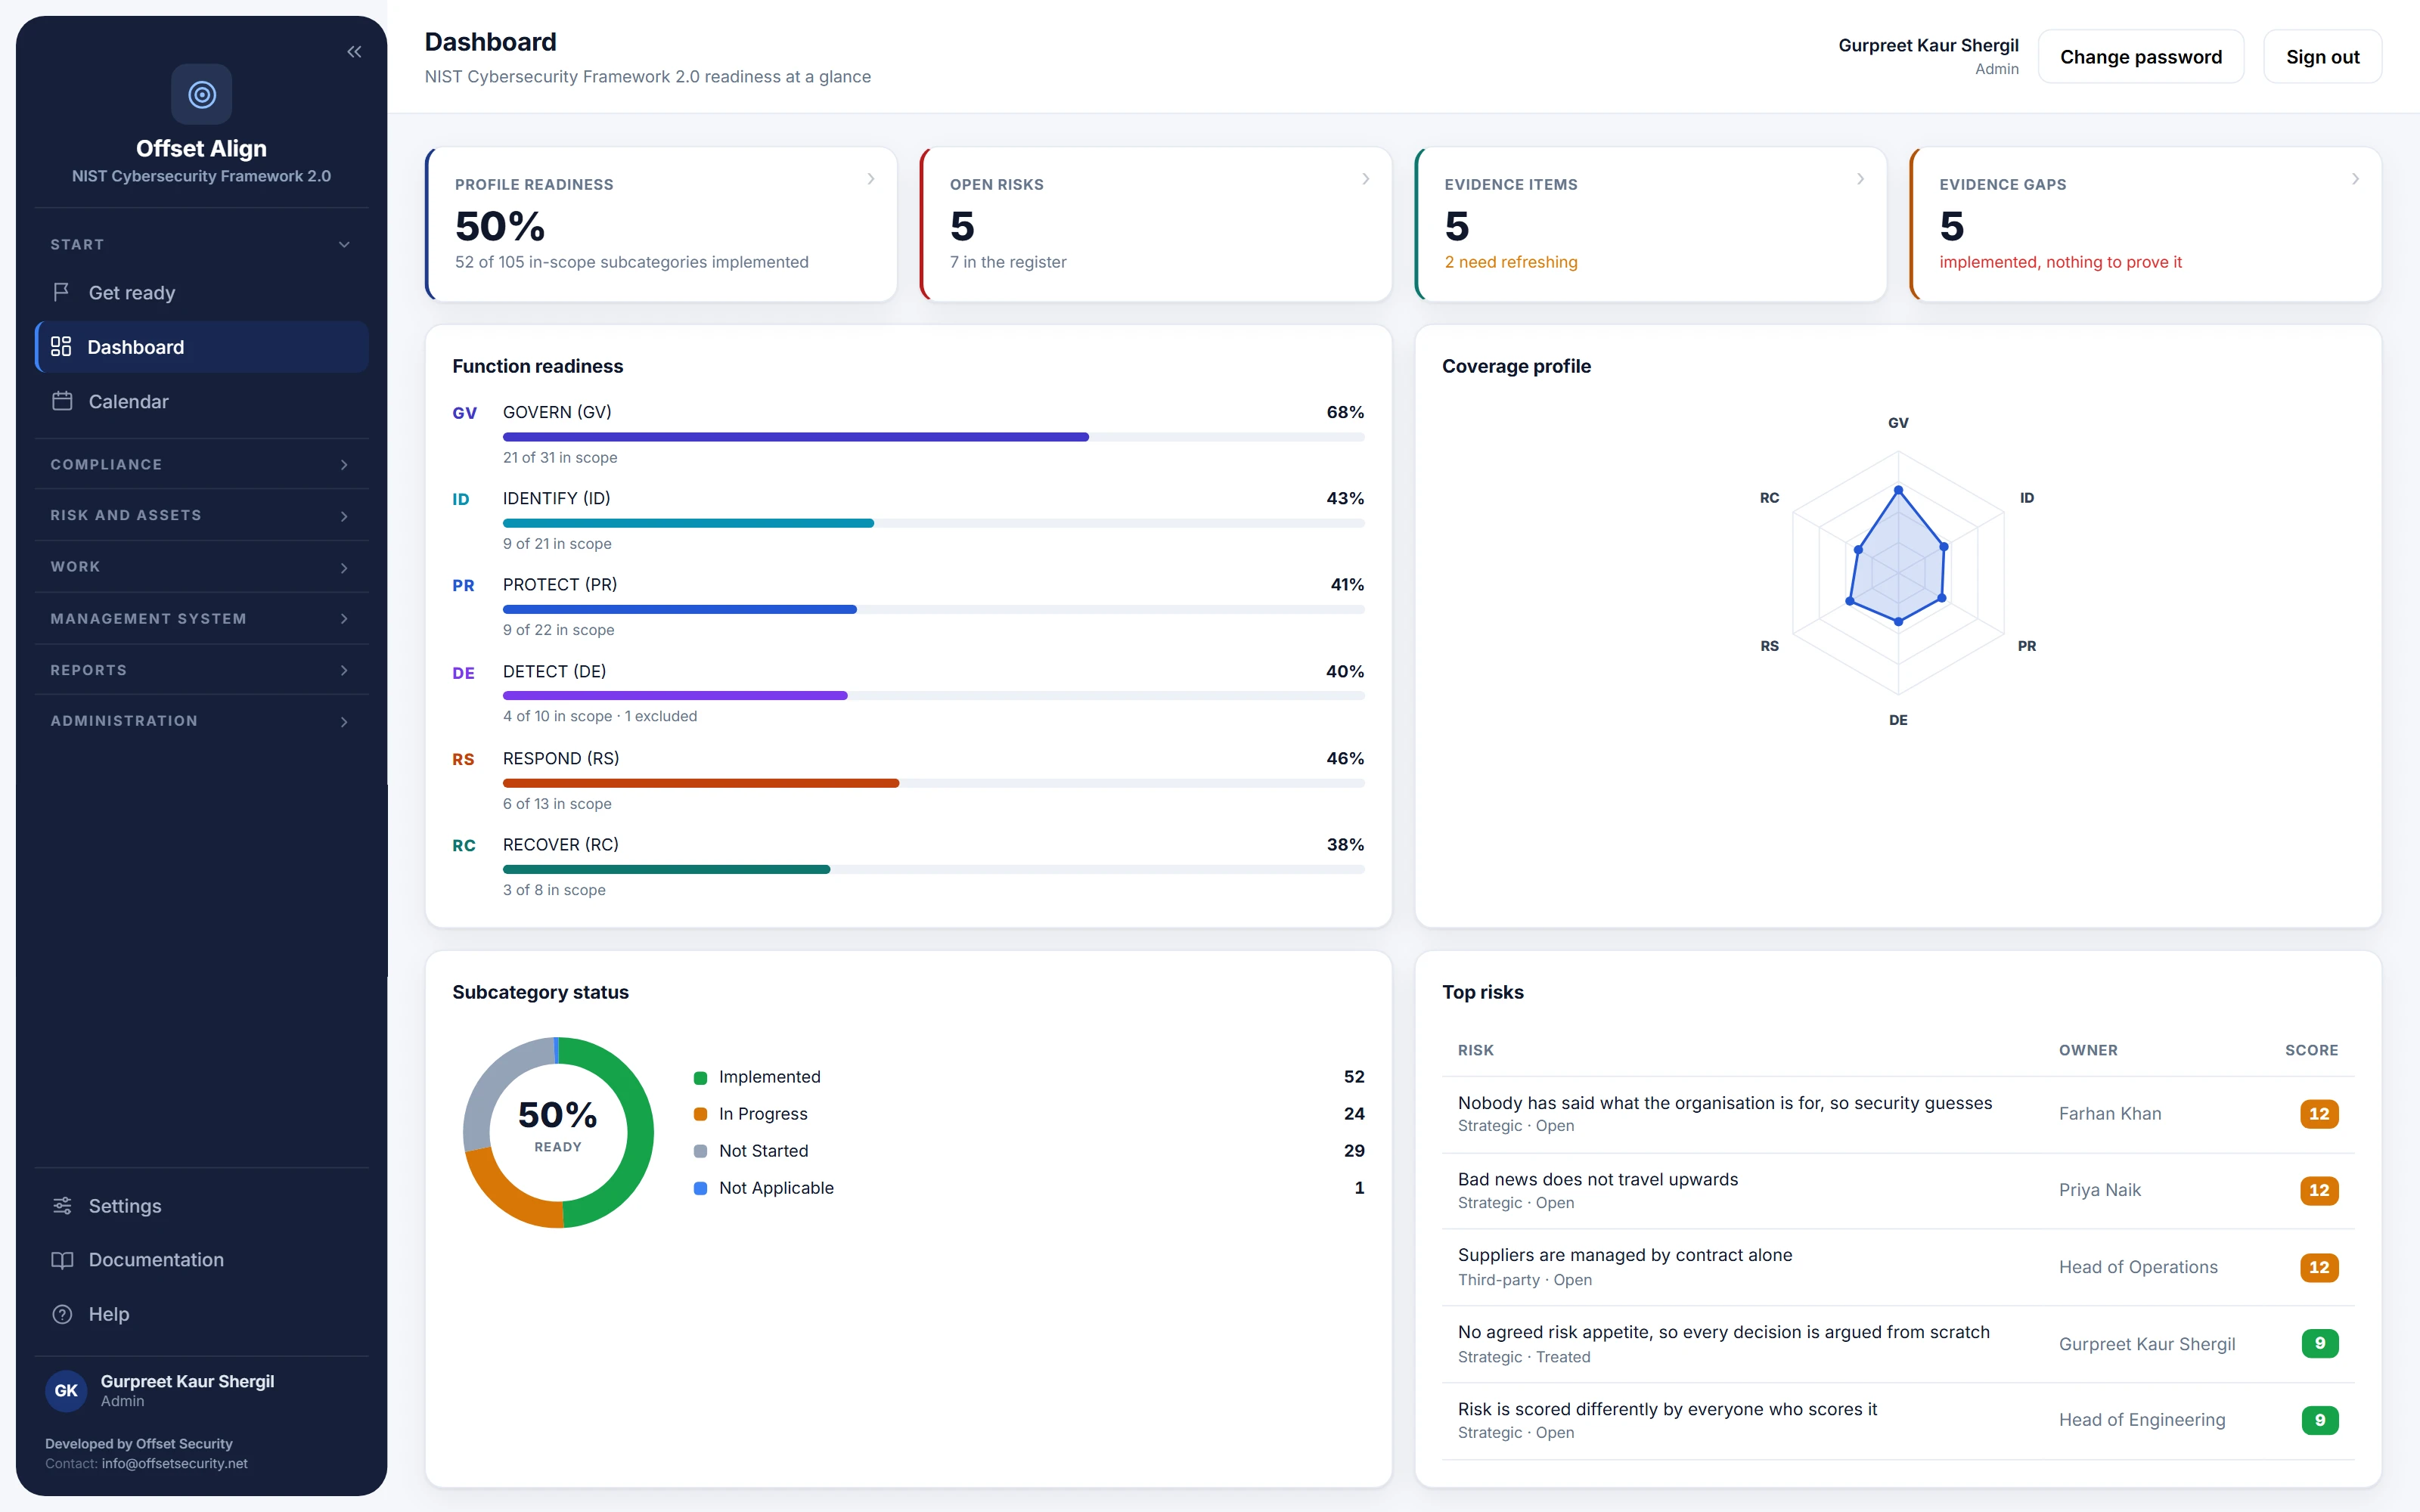Click the Settings sliders icon
2420x1512 pixels.
coord(62,1205)
